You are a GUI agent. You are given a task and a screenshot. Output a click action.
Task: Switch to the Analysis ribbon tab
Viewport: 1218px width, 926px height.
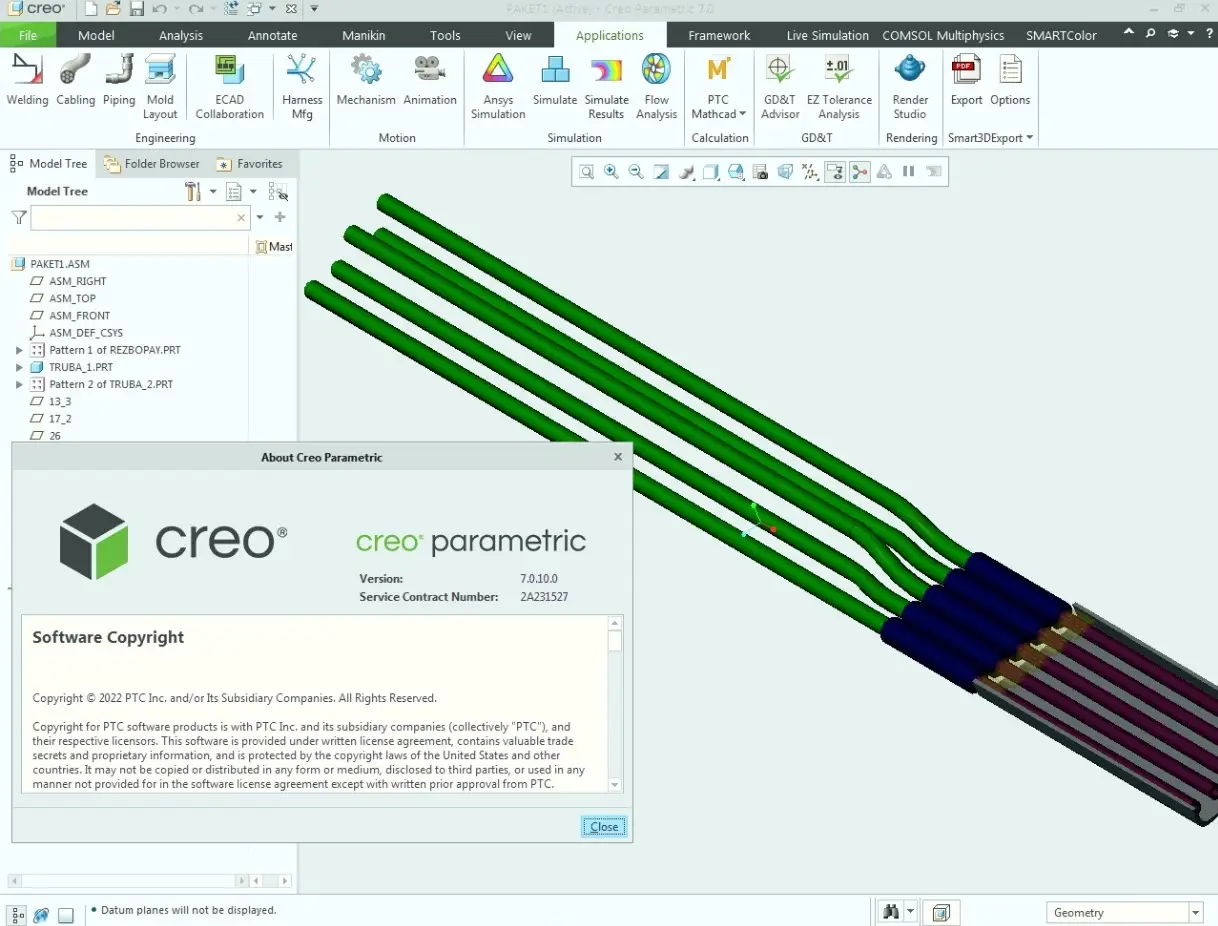(x=181, y=35)
